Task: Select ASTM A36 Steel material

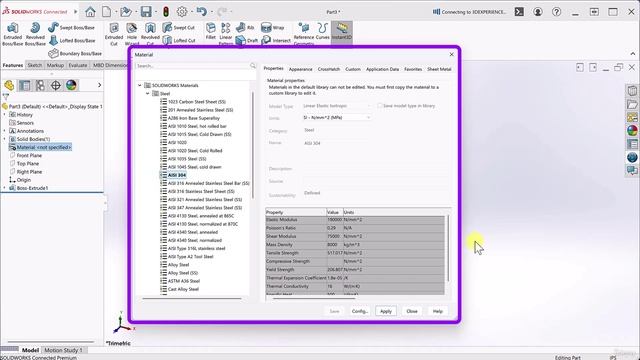Action: click(x=184, y=281)
